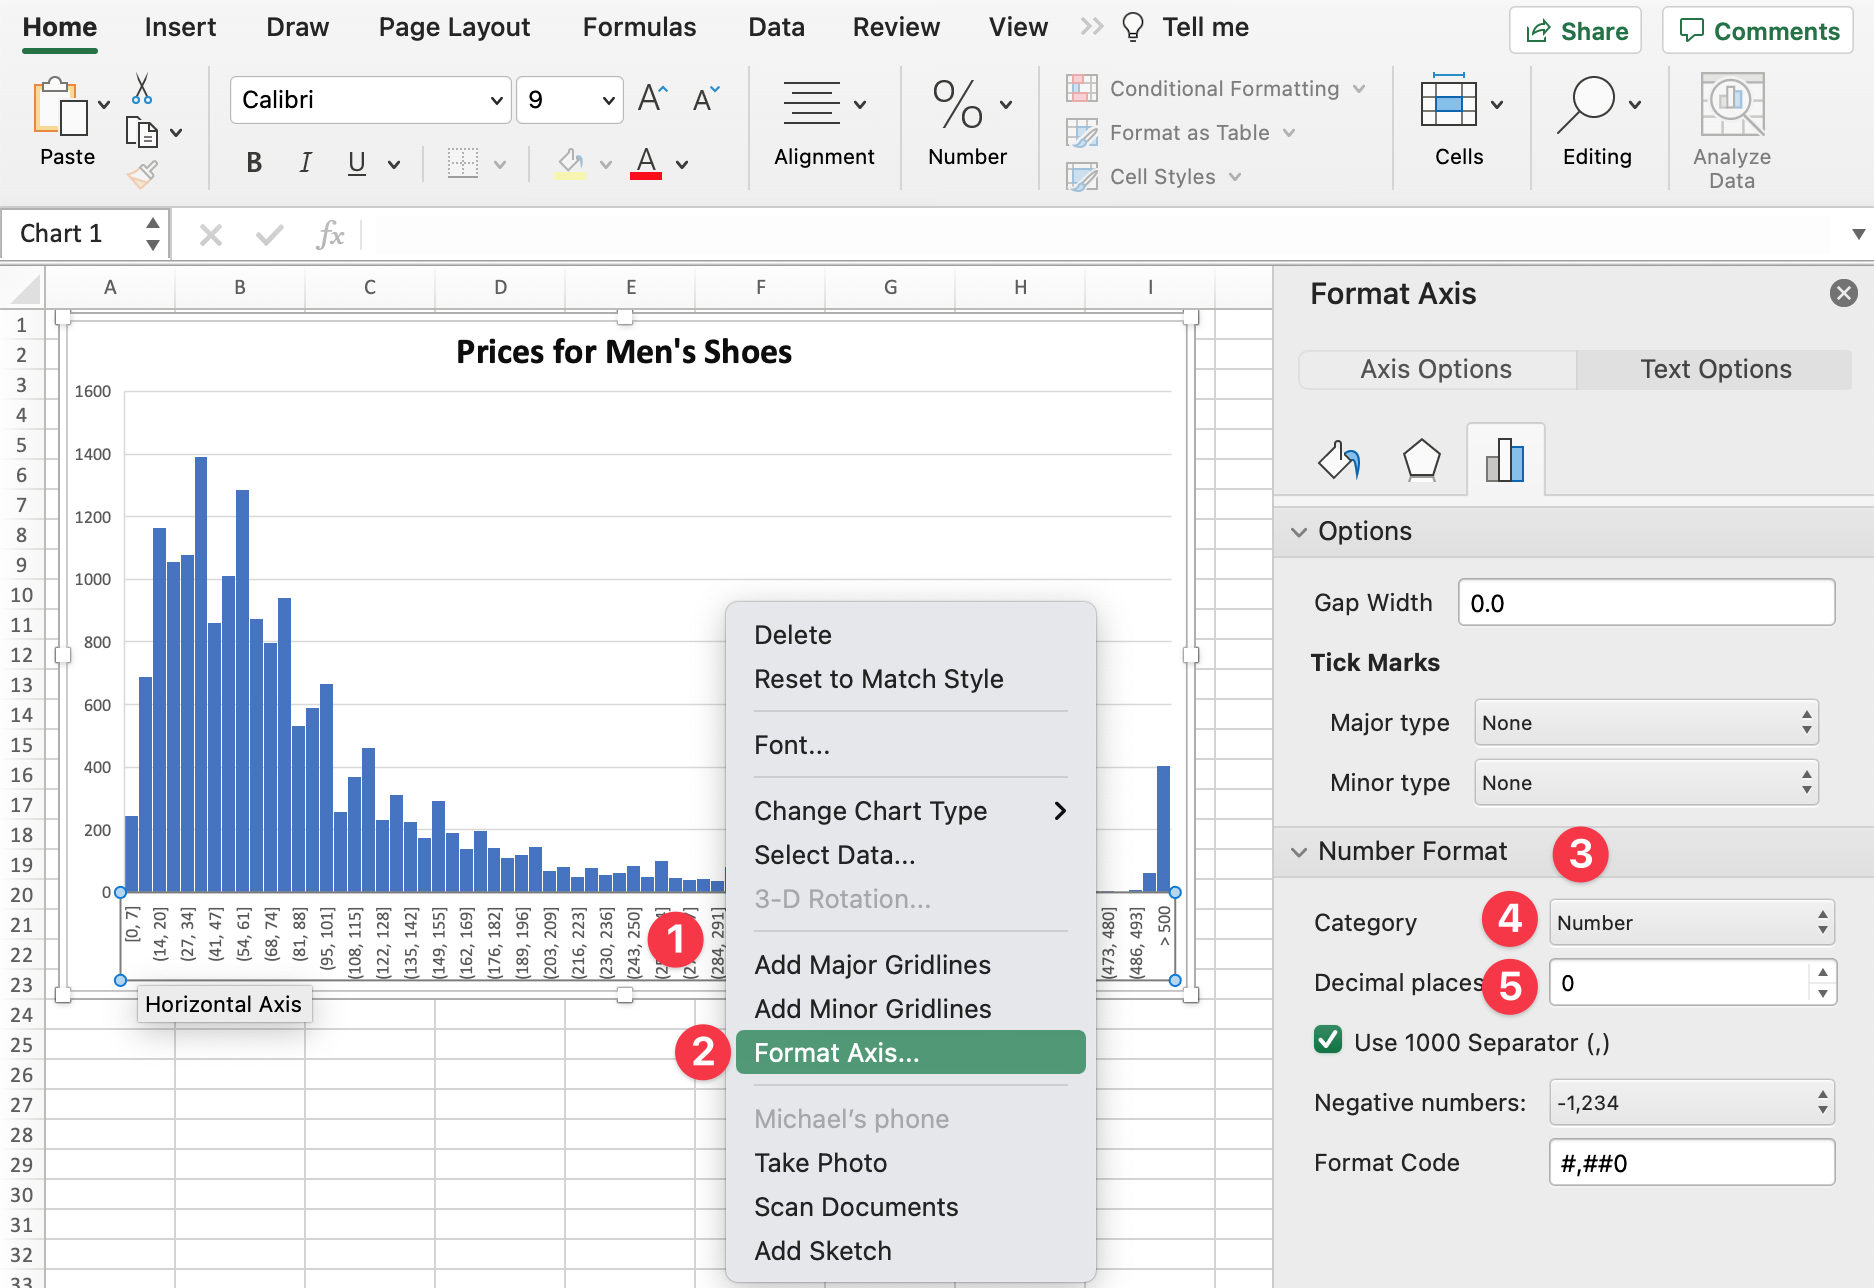Open the Major type tick marks dropdown
This screenshot has height=1288, width=1874.
[1645, 723]
